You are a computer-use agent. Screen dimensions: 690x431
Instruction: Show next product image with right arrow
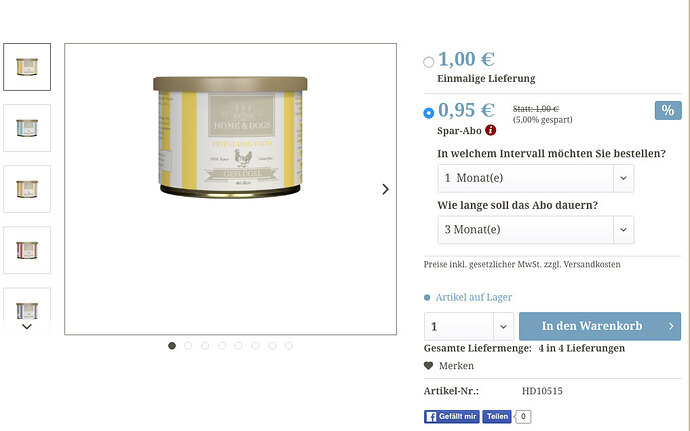pyautogui.click(x=385, y=189)
